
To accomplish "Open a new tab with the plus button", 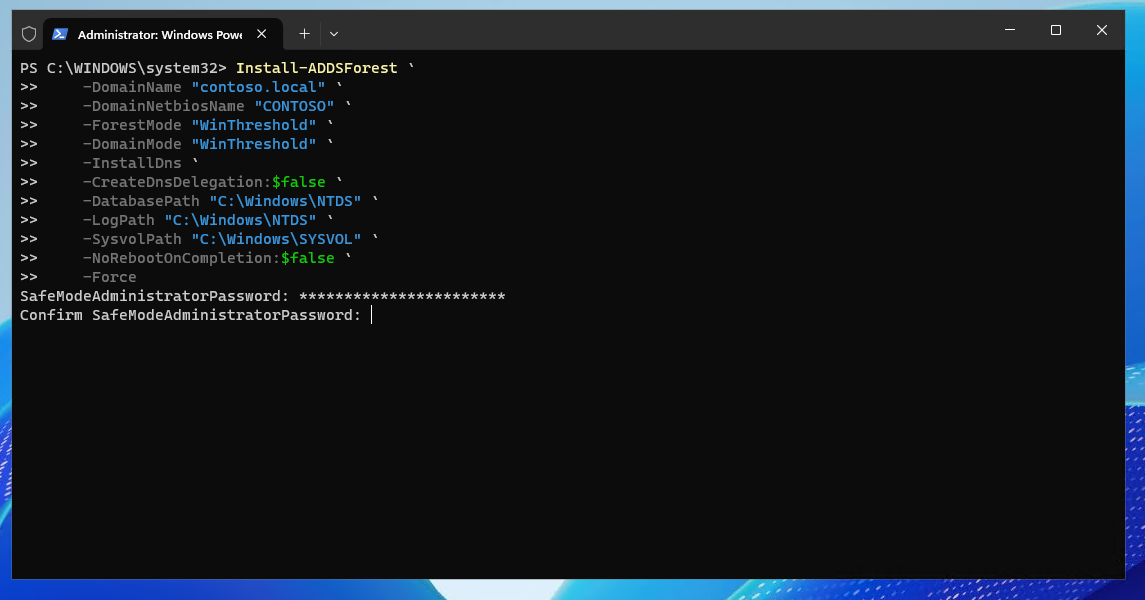I will click(x=305, y=34).
